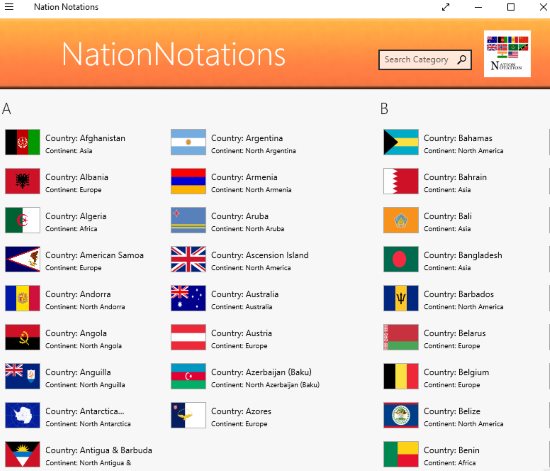Select the Belarus flag icon
550x471 pixels.
pyautogui.click(x=401, y=337)
